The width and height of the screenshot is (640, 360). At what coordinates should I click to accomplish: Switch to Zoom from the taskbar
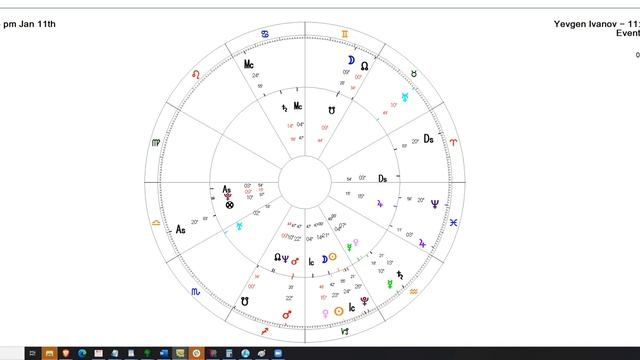[278, 353]
